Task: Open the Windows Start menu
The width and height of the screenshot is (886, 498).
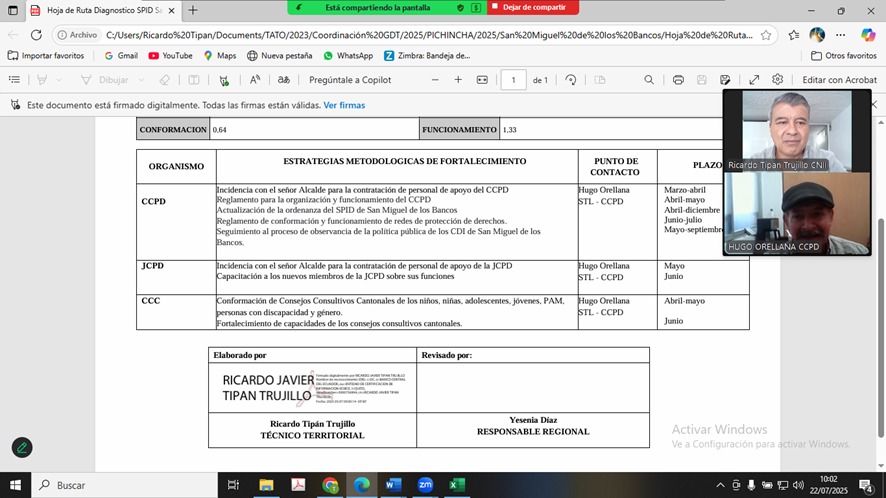Action: coord(15,485)
